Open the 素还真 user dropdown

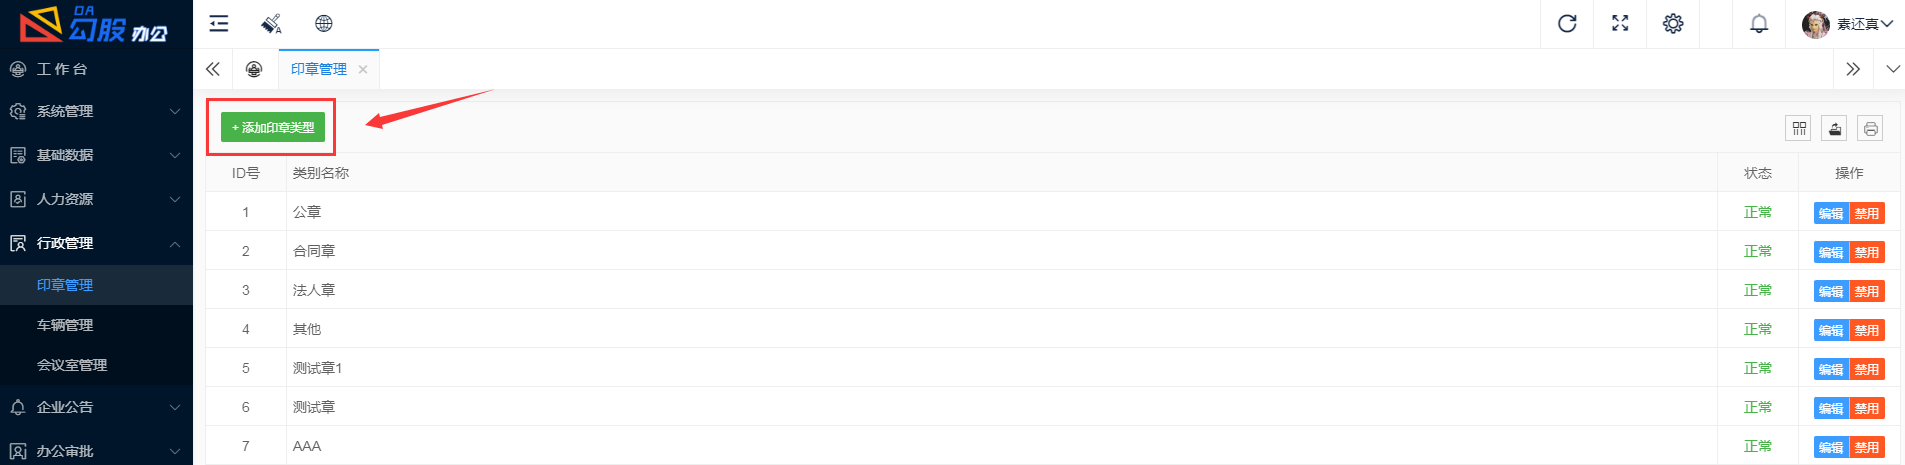[1848, 24]
